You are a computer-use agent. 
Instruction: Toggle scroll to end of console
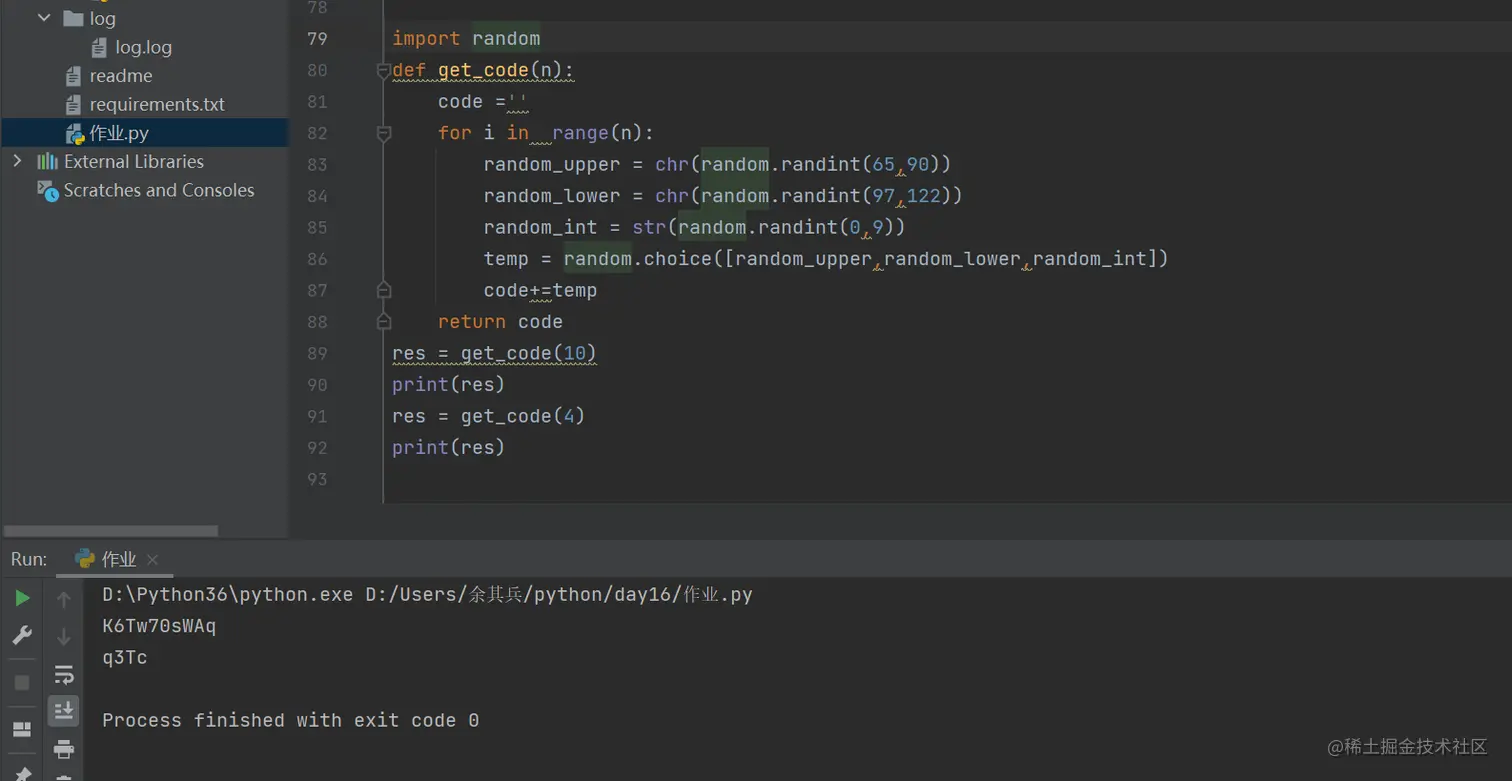(64, 711)
